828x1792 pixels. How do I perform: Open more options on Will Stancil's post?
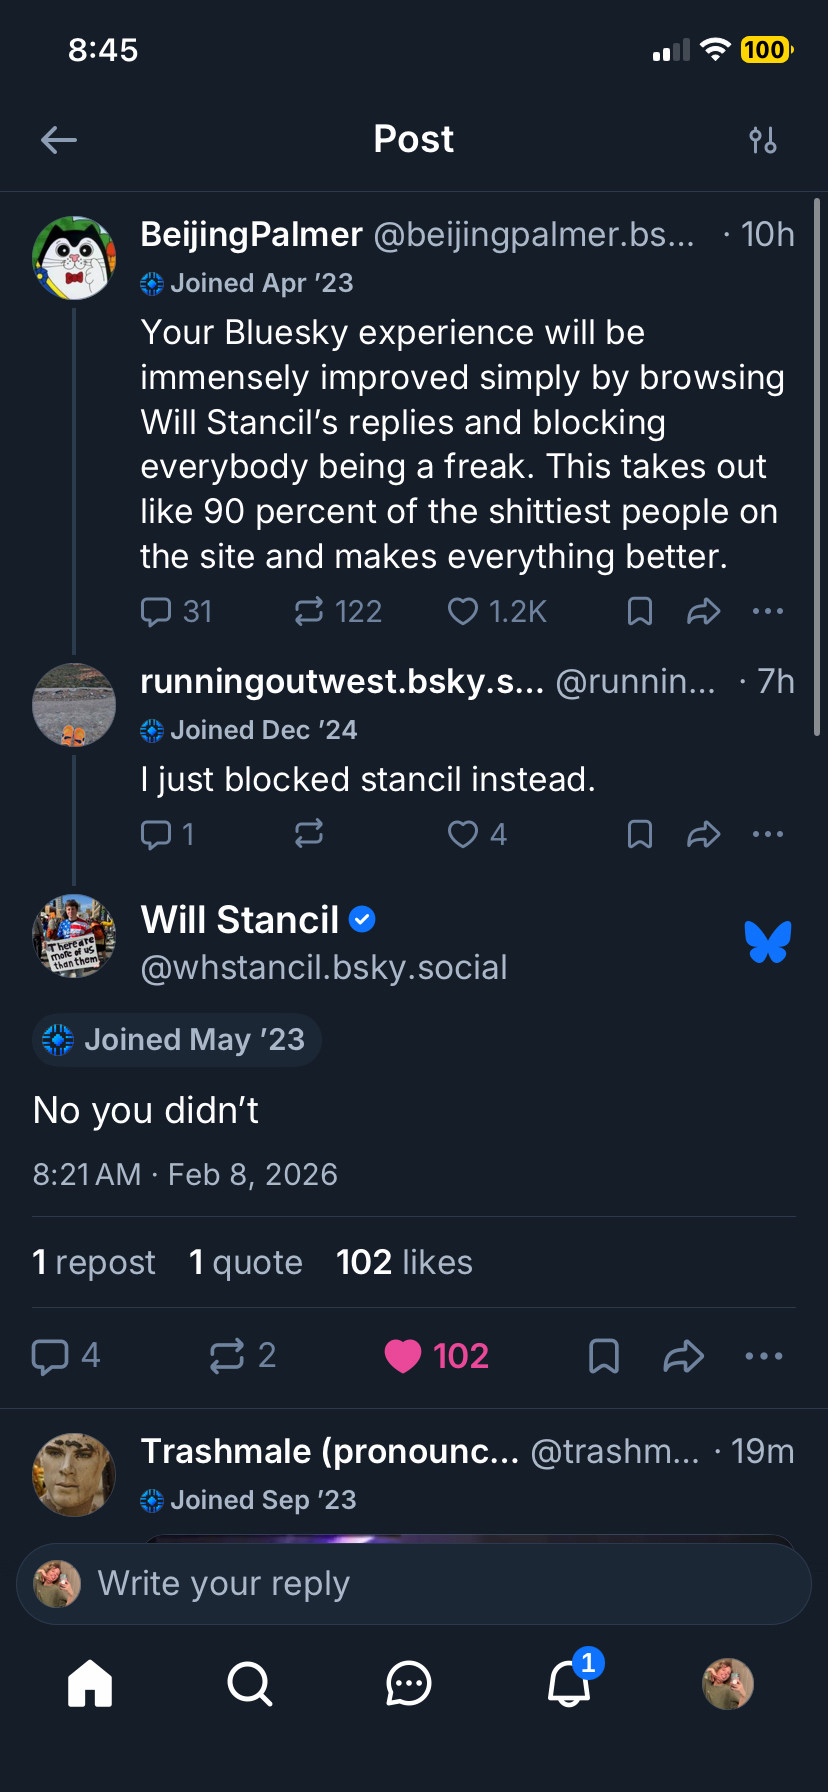764,1356
